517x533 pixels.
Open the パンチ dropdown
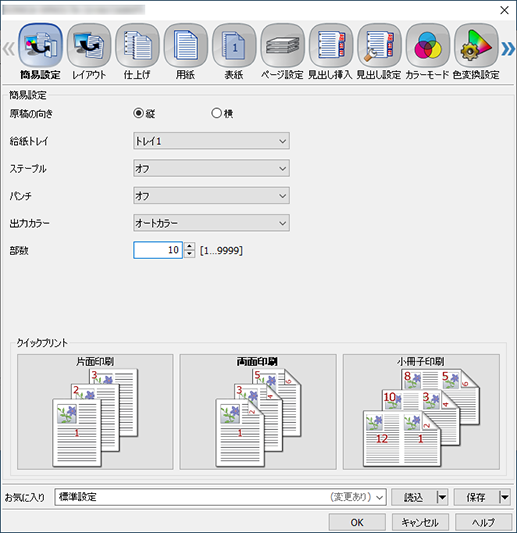point(211,195)
